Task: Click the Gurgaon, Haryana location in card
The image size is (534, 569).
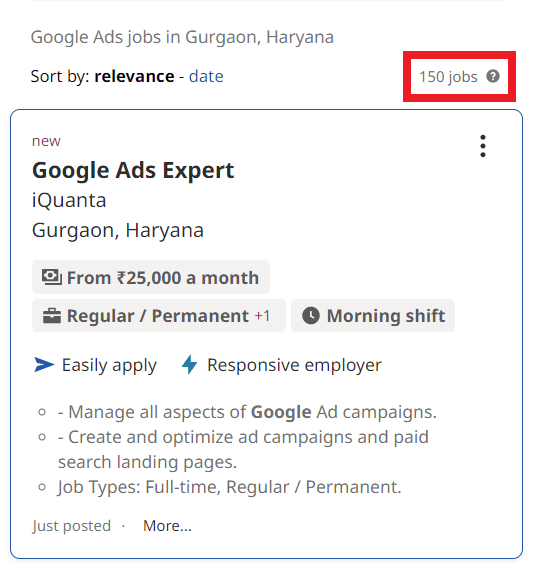Action: pyautogui.click(x=118, y=230)
